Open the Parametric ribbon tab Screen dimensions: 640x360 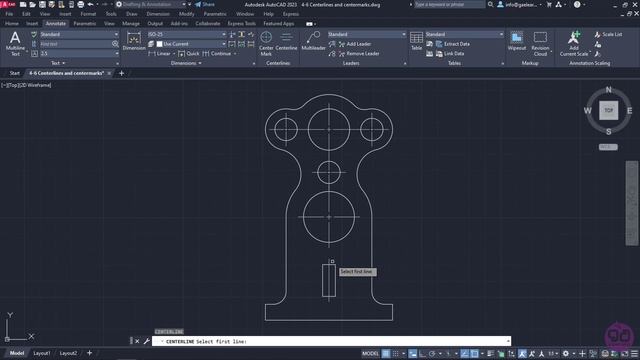[84, 24]
